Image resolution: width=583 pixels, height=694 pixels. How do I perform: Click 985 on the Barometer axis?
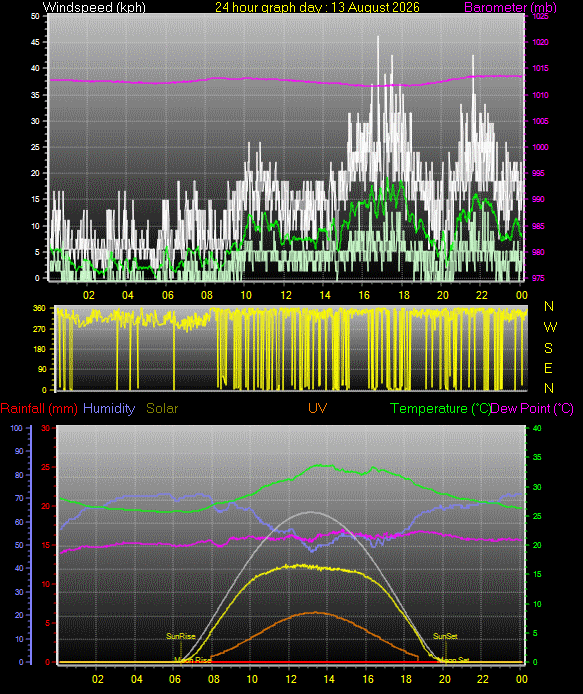coord(538,226)
